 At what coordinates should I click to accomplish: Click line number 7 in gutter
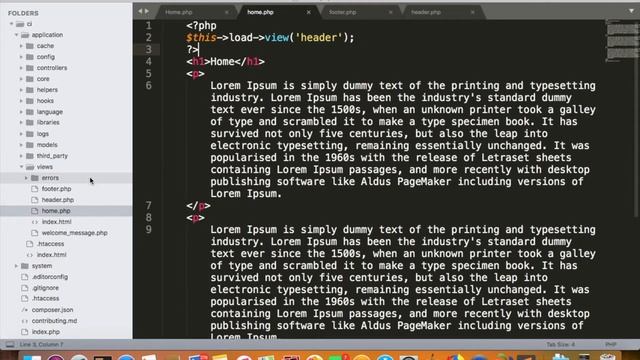click(x=149, y=206)
